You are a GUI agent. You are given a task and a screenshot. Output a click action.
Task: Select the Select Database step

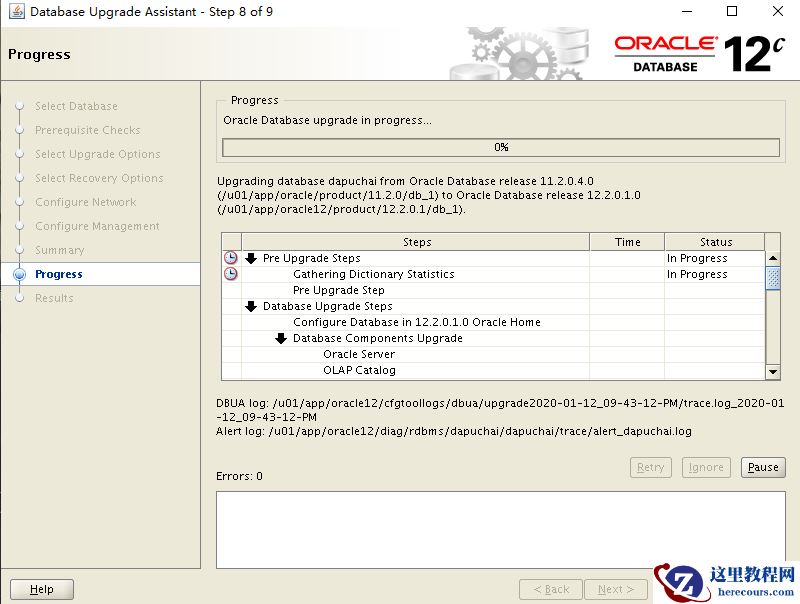pyautogui.click(x=77, y=106)
